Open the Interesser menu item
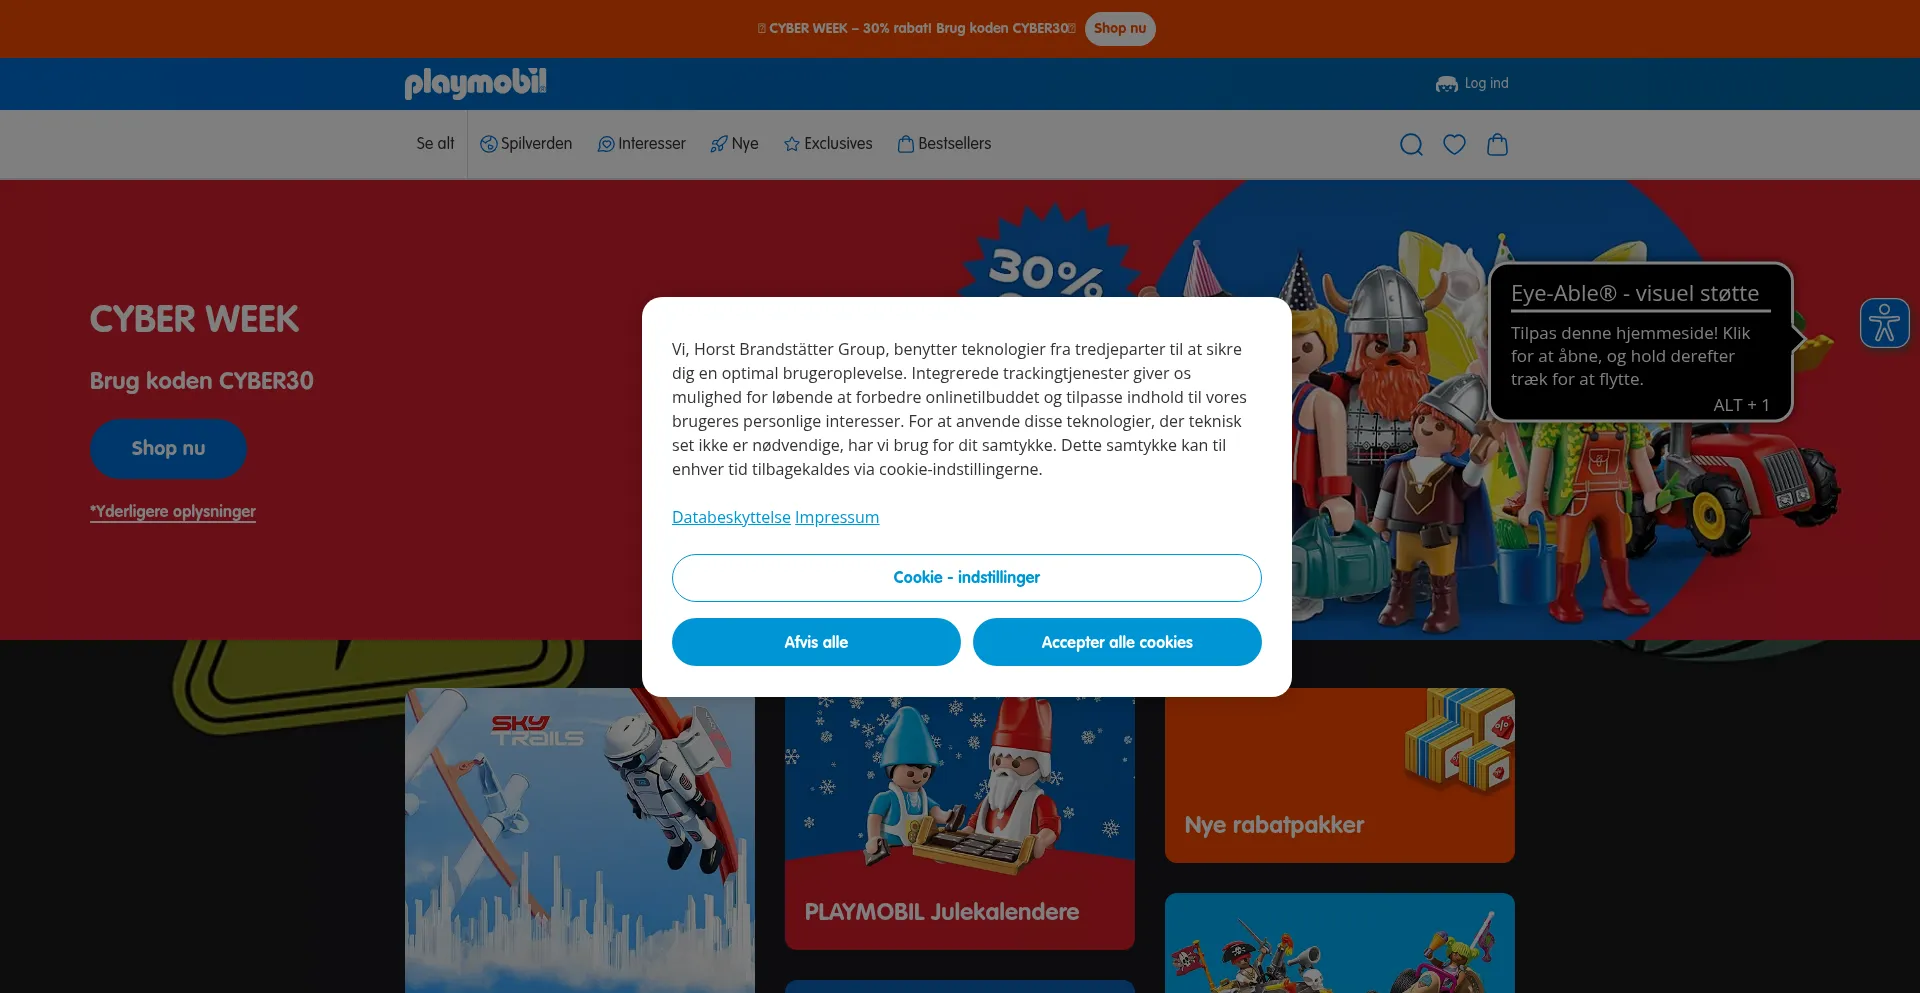This screenshot has width=1920, height=993. click(x=642, y=144)
